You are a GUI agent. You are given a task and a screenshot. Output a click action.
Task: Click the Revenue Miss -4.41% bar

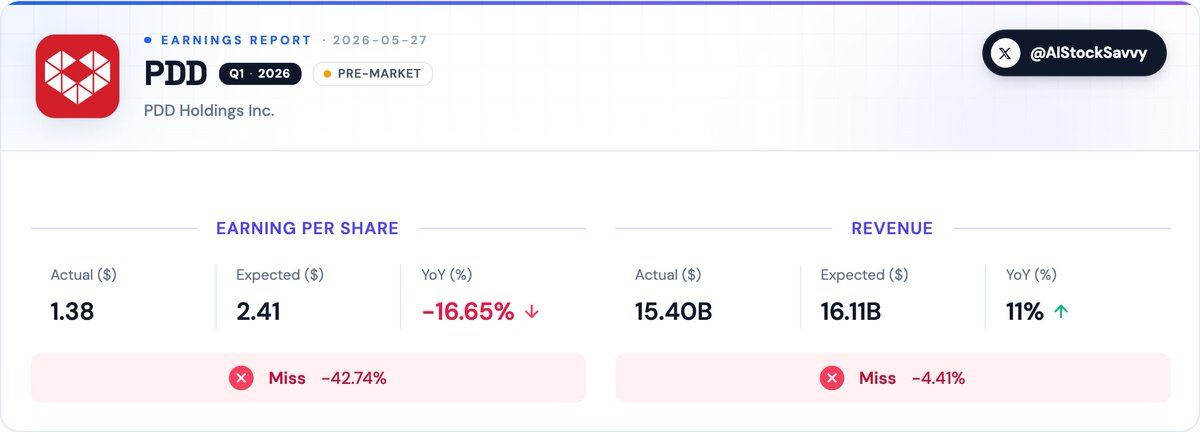pyautogui.click(x=893, y=378)
